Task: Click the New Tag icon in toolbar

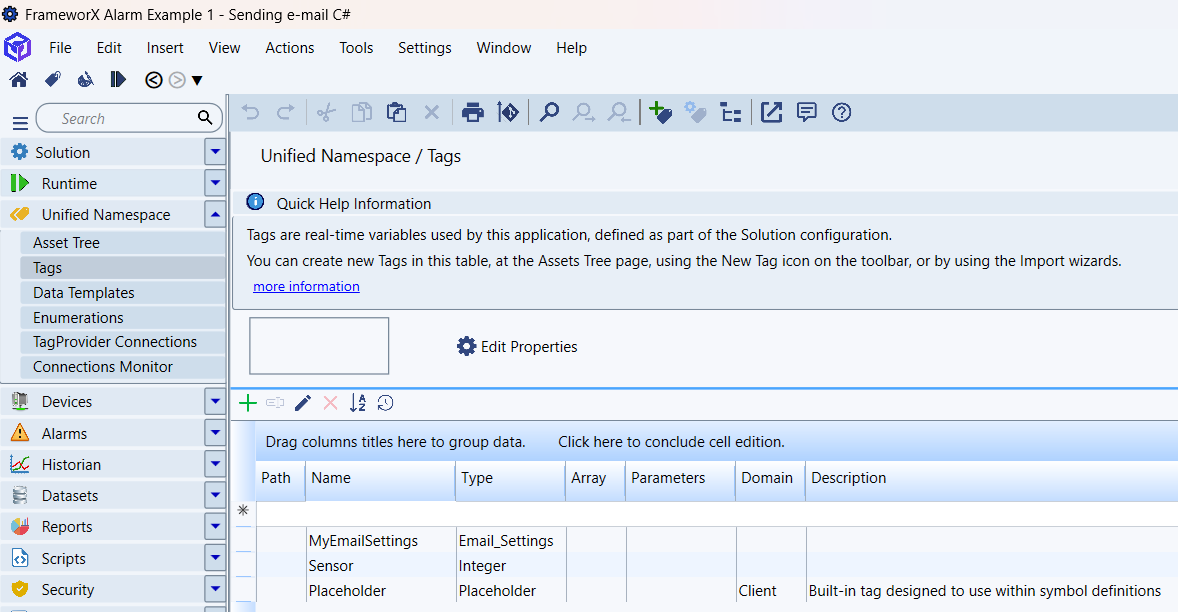Action: pyautogui.click(x=659, y=113)
